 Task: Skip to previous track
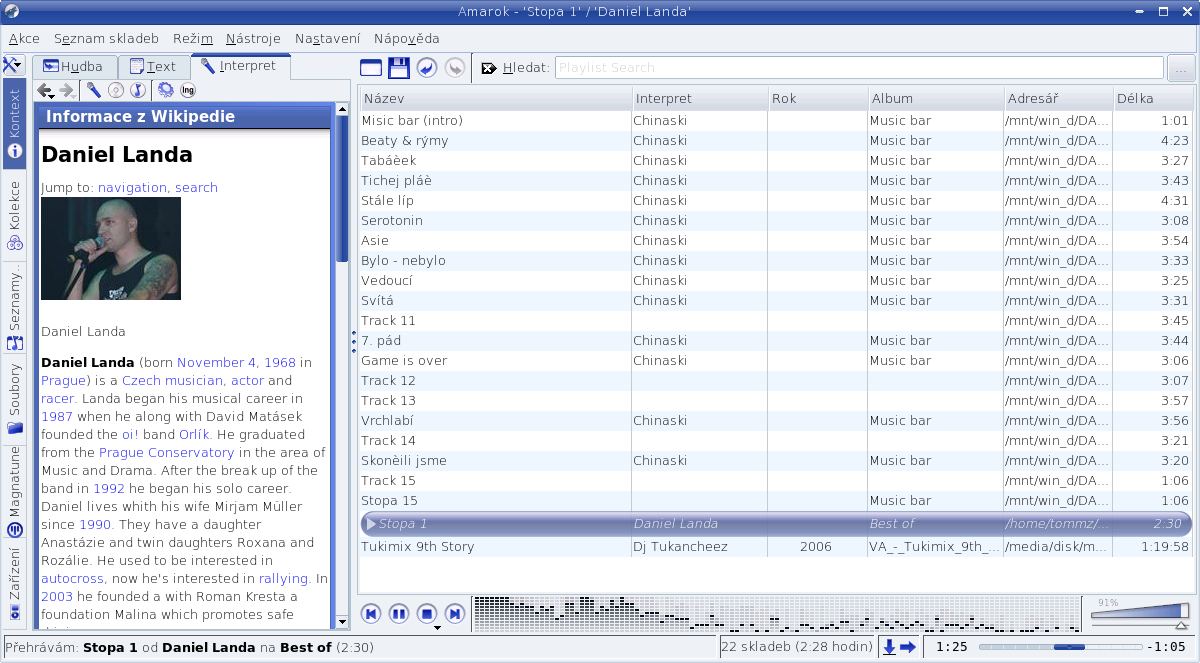tap(371, 613)
